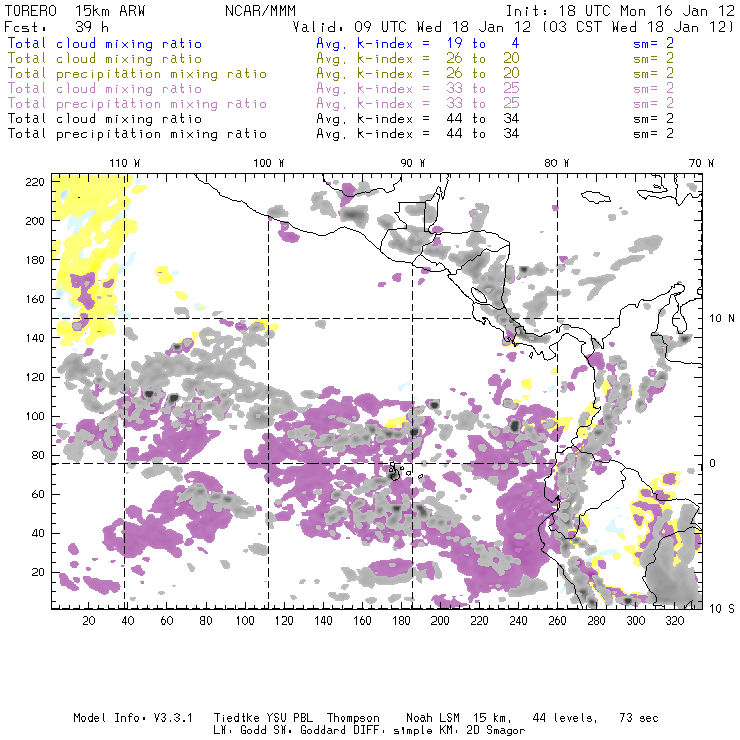Select '73 sec' timestep text
740x740 pixels.
pos(639,718)
